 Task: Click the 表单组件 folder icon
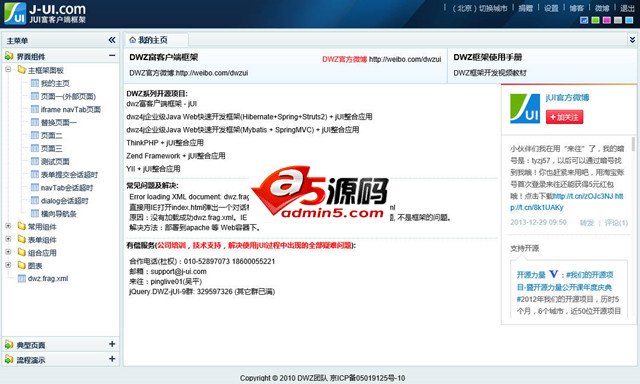pyautogui.click(x=22, y=239)
